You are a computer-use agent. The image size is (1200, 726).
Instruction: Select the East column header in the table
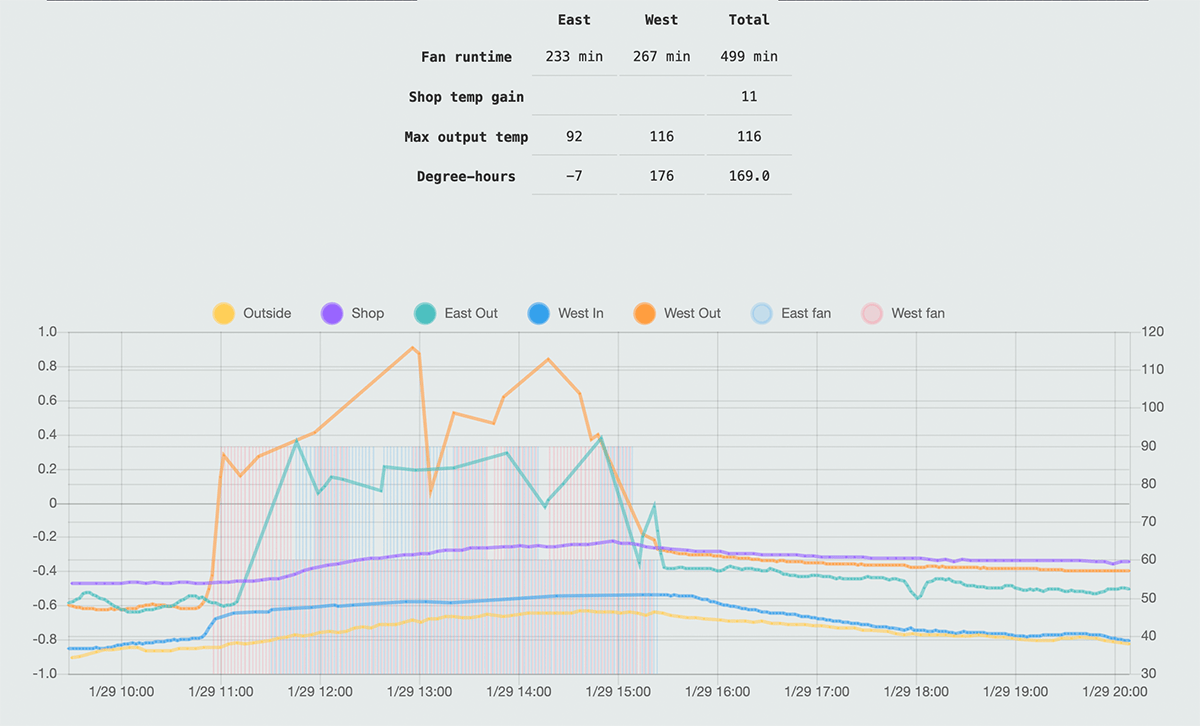(x=574, y=20)
